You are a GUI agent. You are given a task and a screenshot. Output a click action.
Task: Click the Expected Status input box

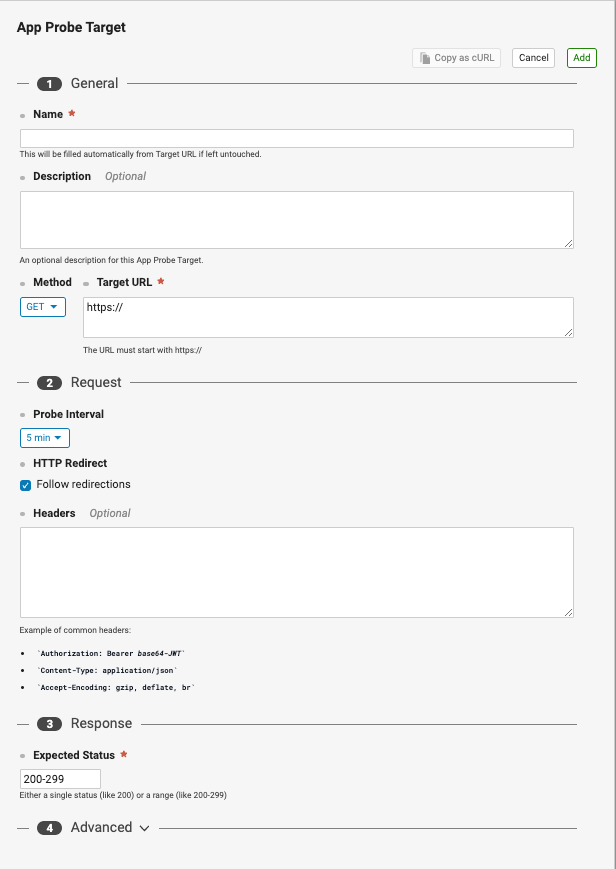(60, 779)
